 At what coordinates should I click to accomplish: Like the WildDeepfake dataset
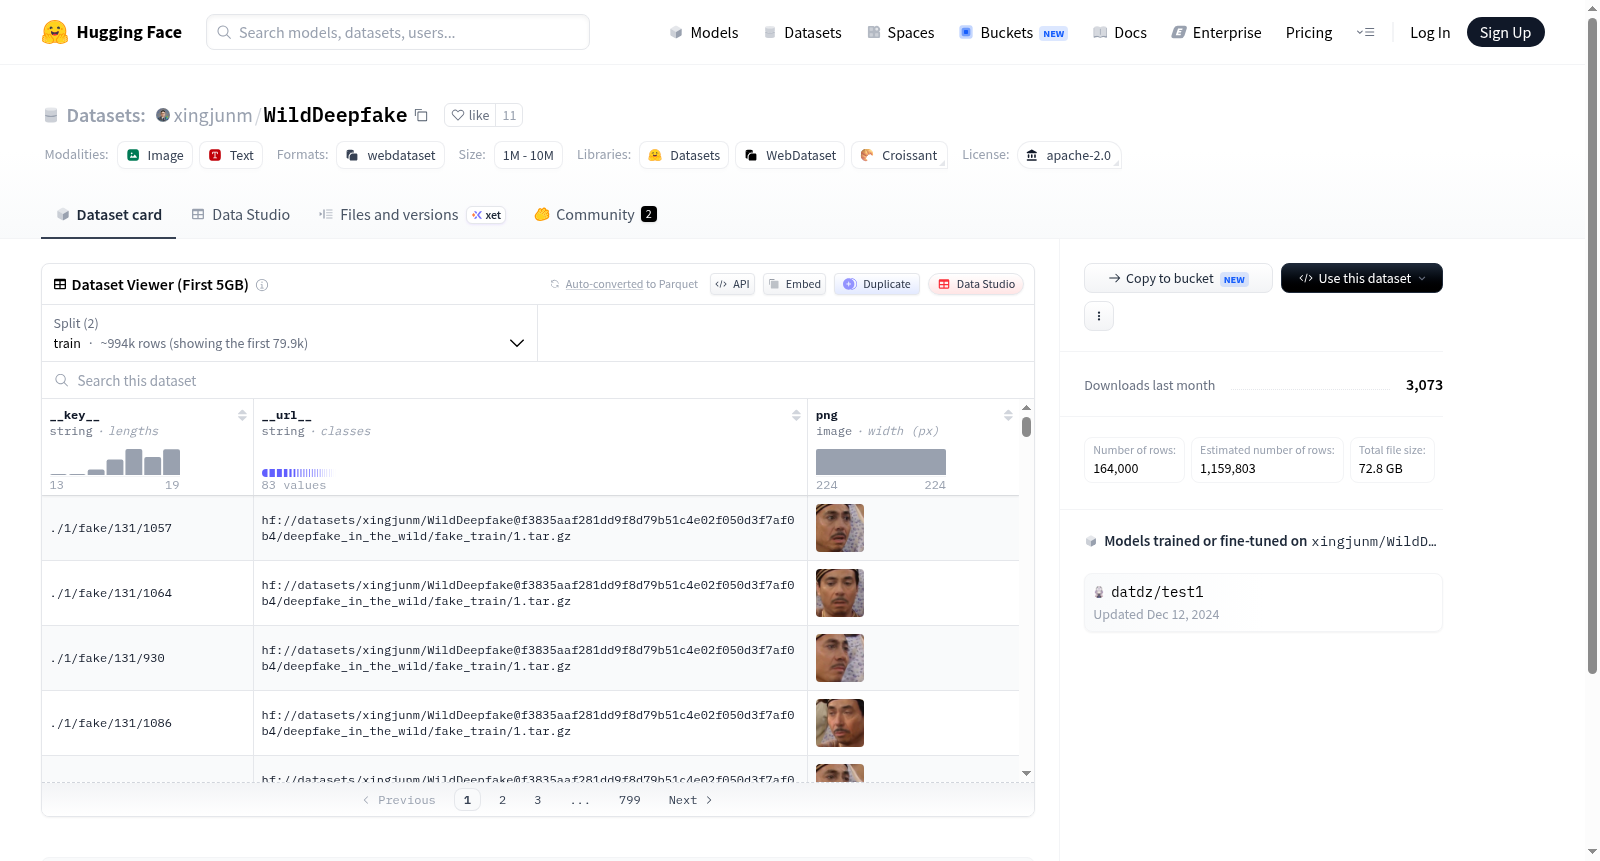coord(470,115)
